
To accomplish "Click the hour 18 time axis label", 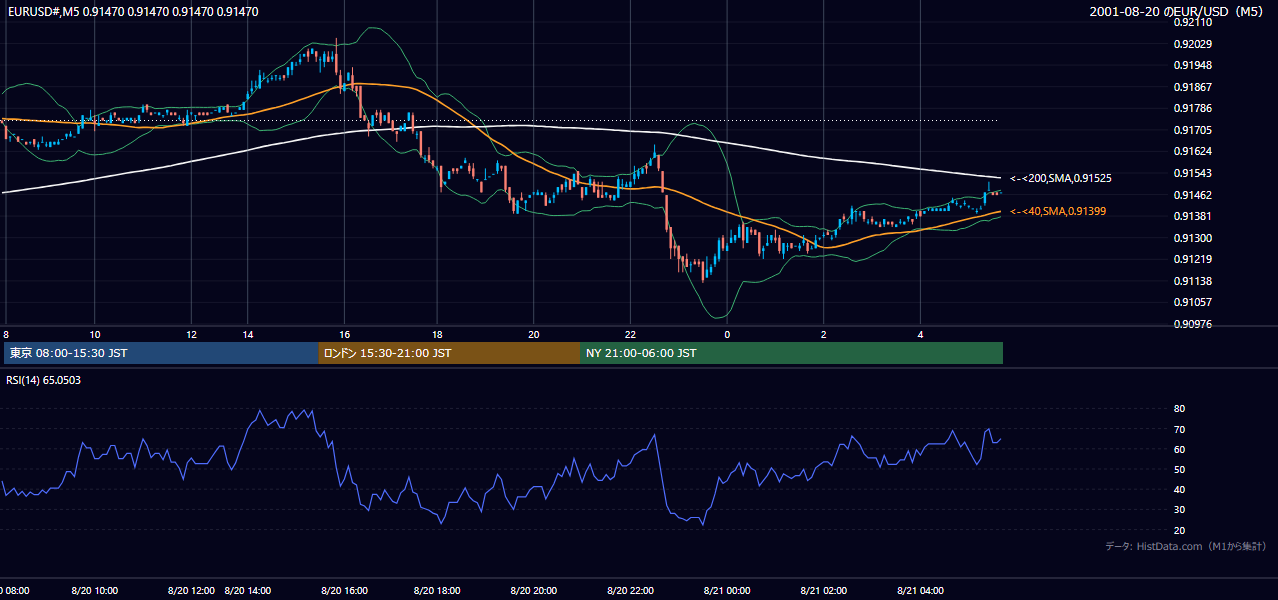I will pos(437,334).
